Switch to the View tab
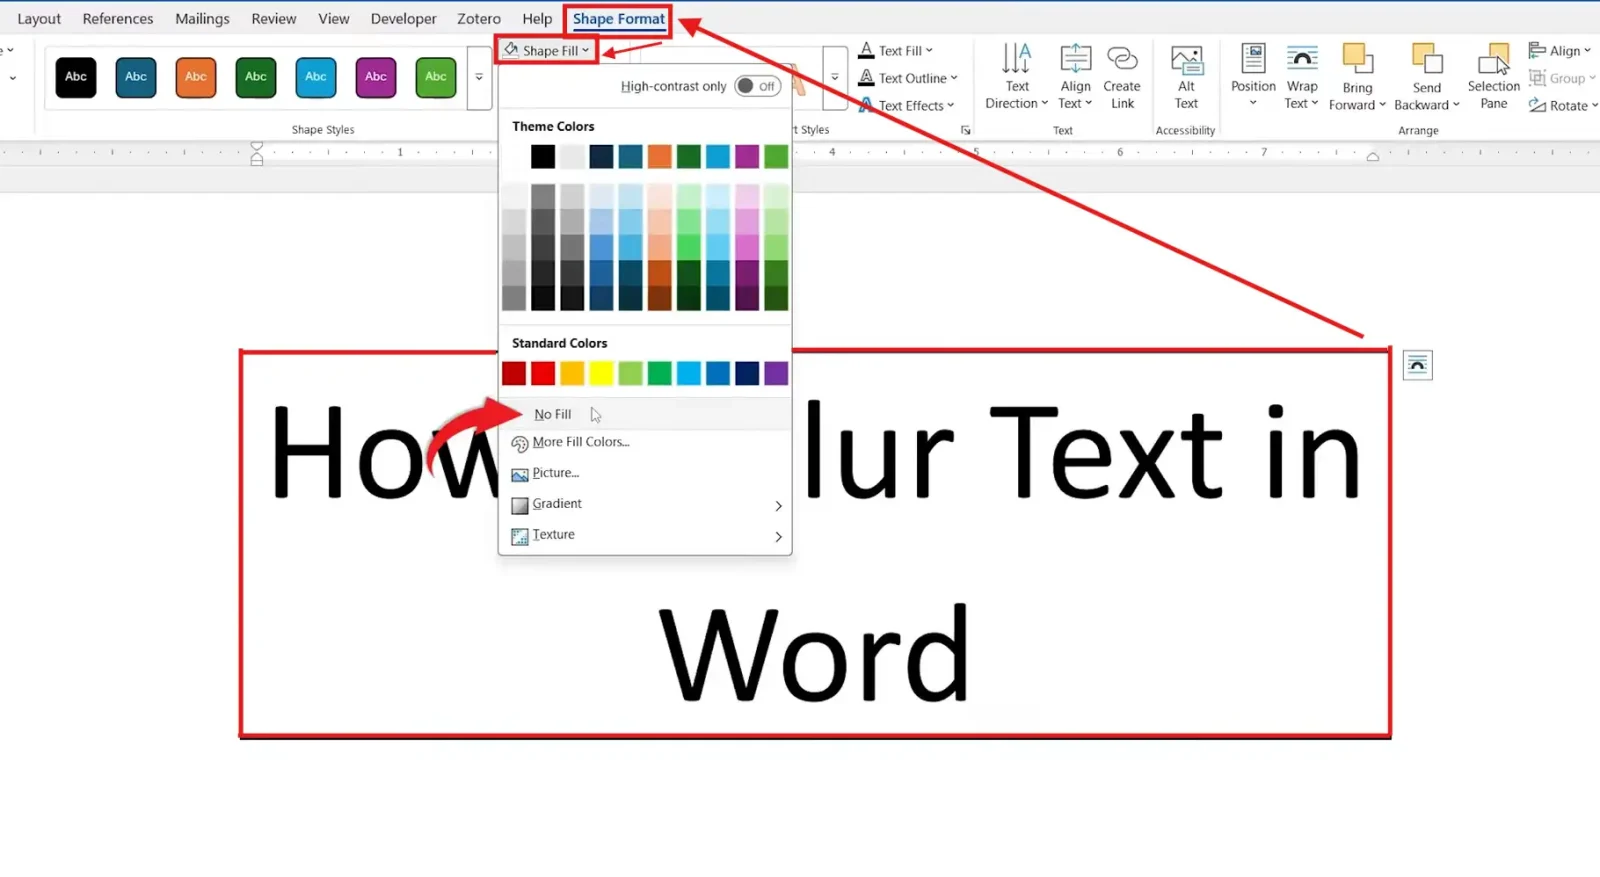 [x=334, y=19]
